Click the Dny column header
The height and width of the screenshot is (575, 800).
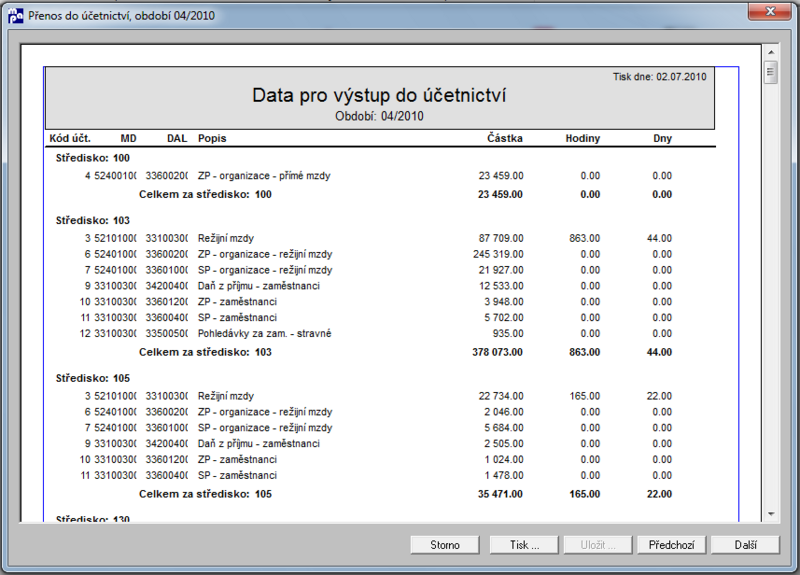click(662, 138)
